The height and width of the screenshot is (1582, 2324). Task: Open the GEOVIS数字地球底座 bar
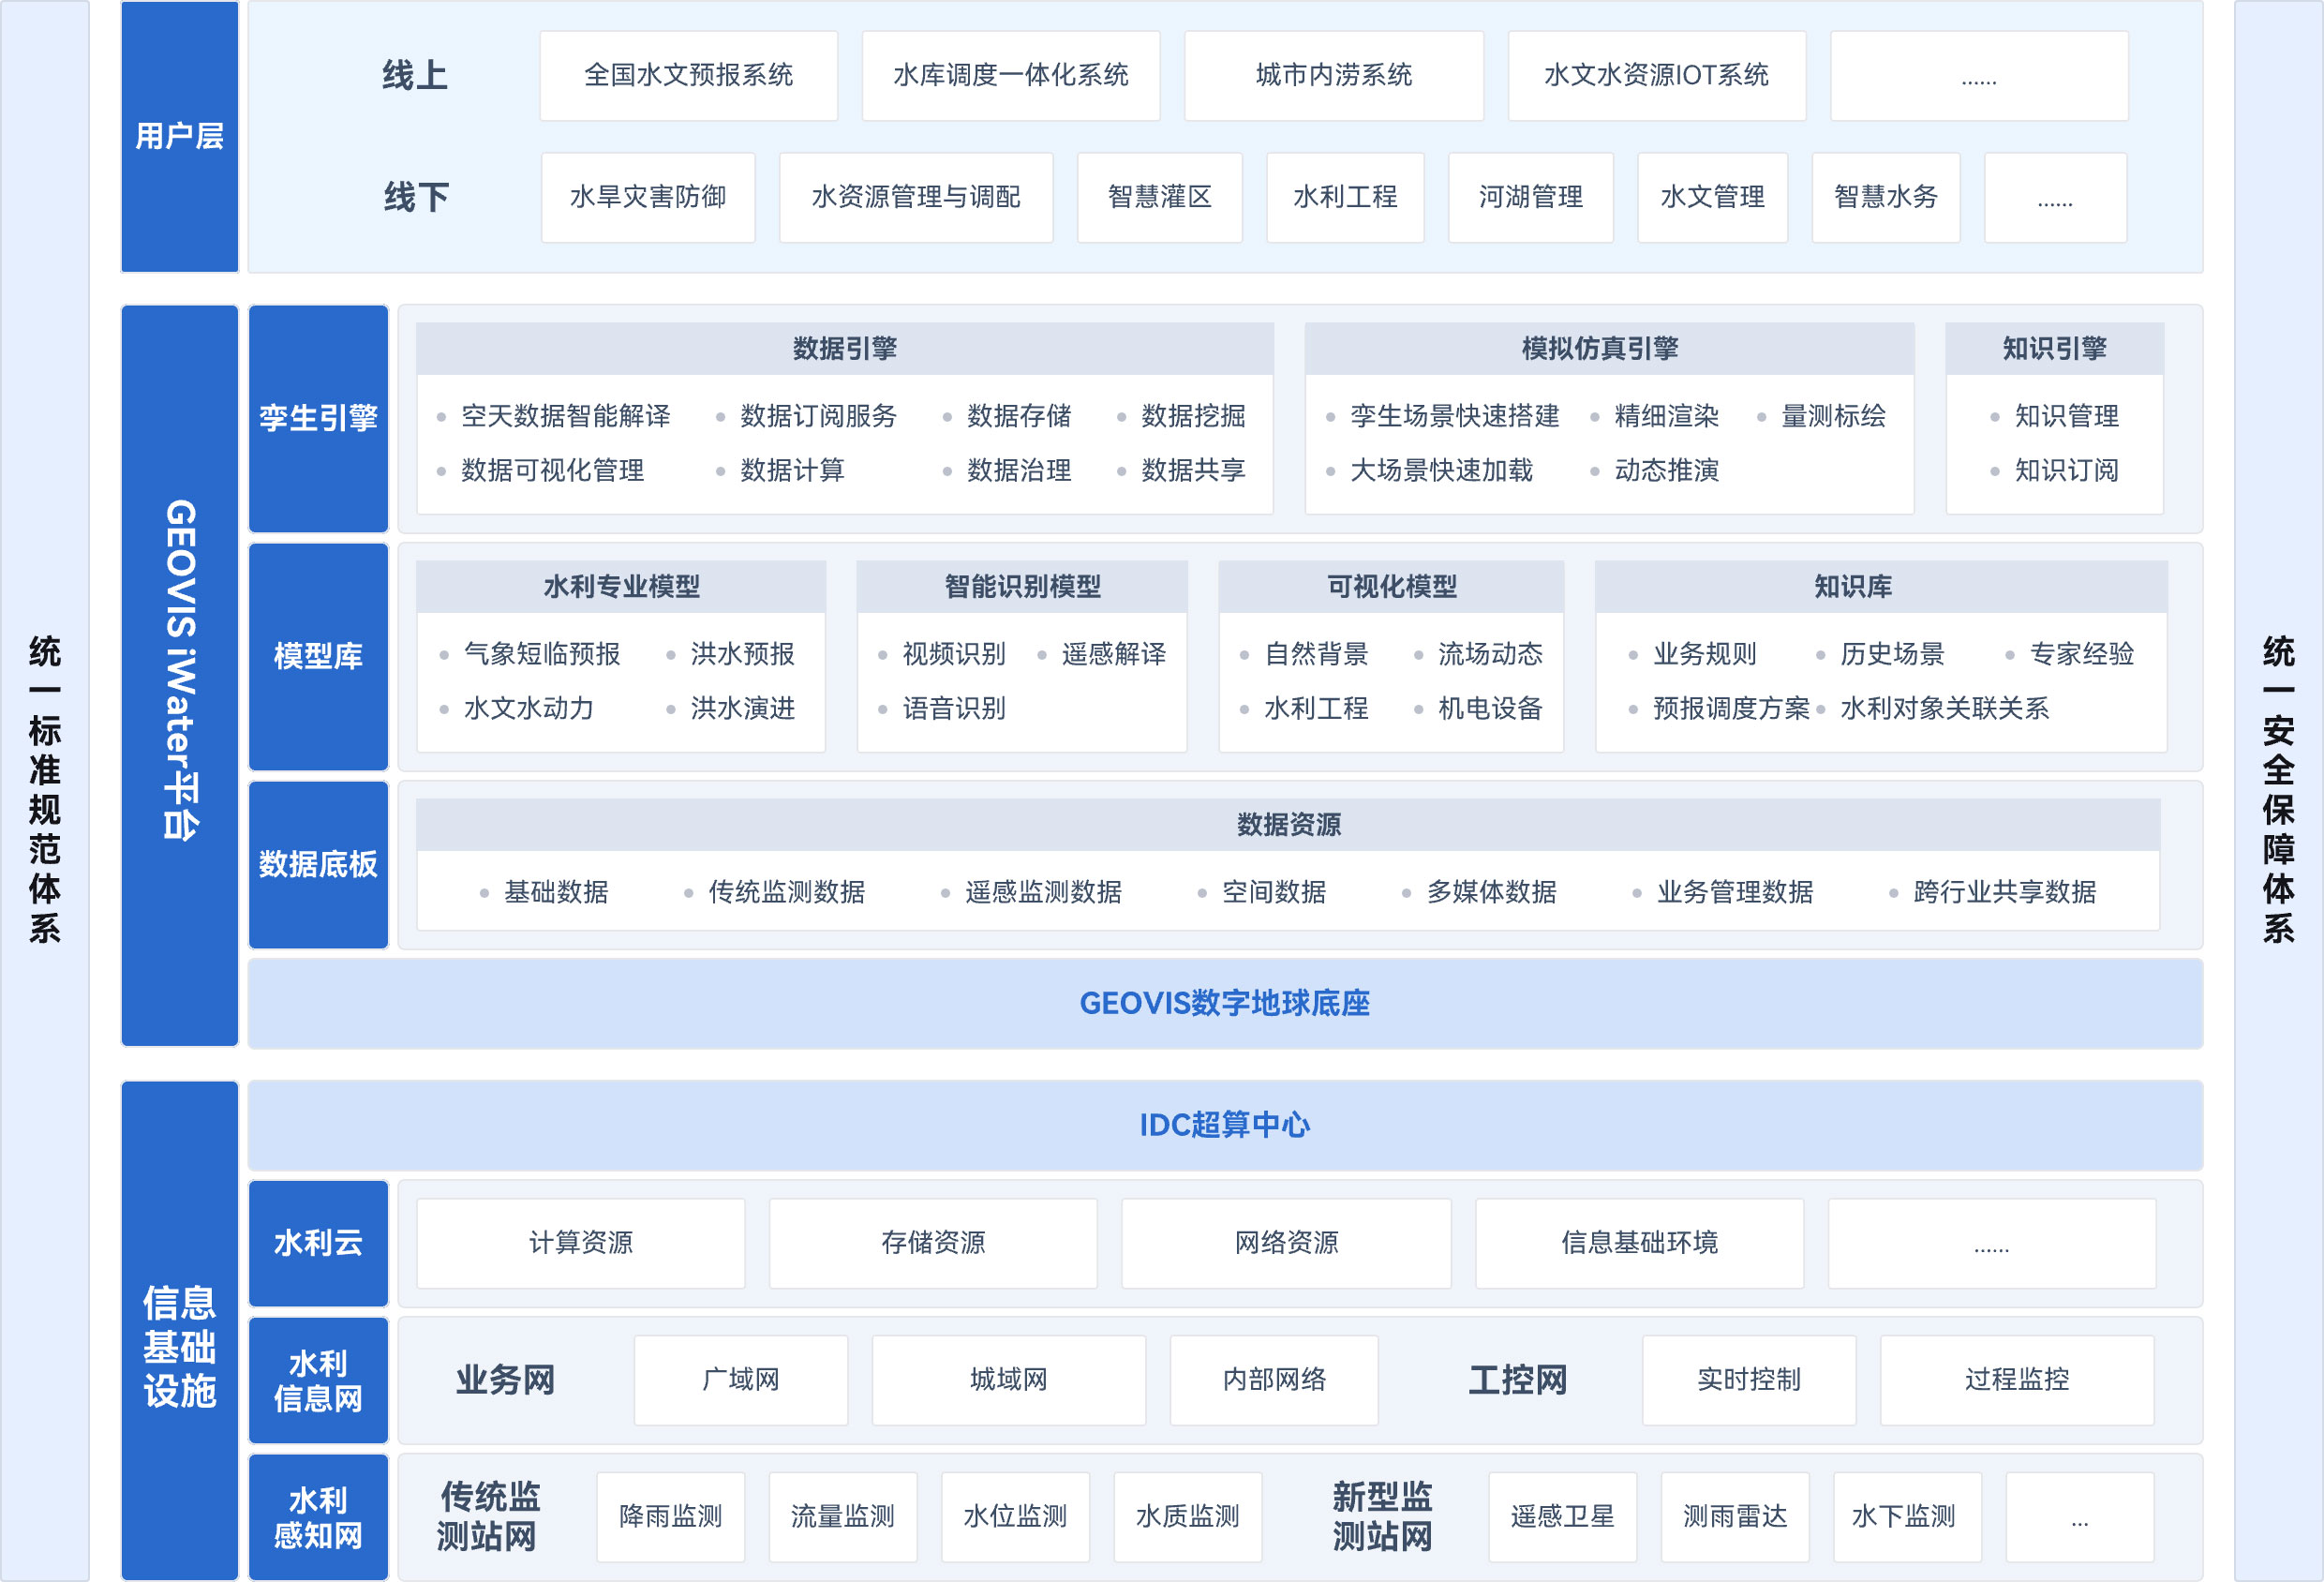point(1224,1004)
